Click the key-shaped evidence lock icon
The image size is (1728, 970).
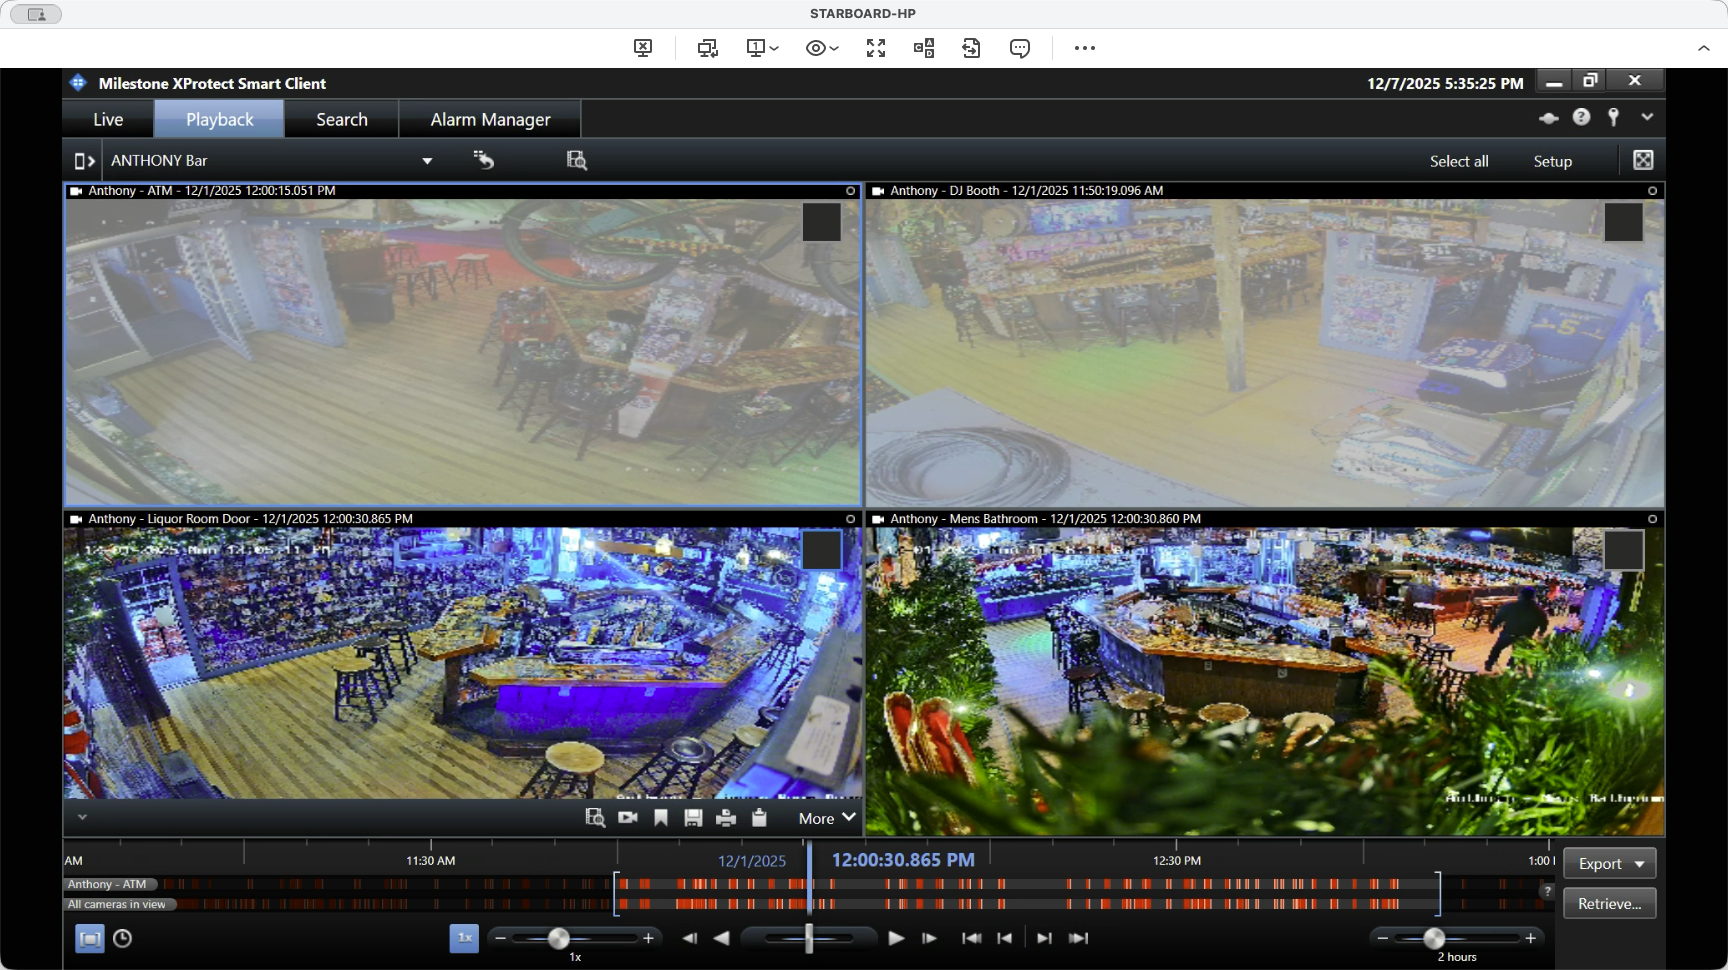tap(1613, 117)
